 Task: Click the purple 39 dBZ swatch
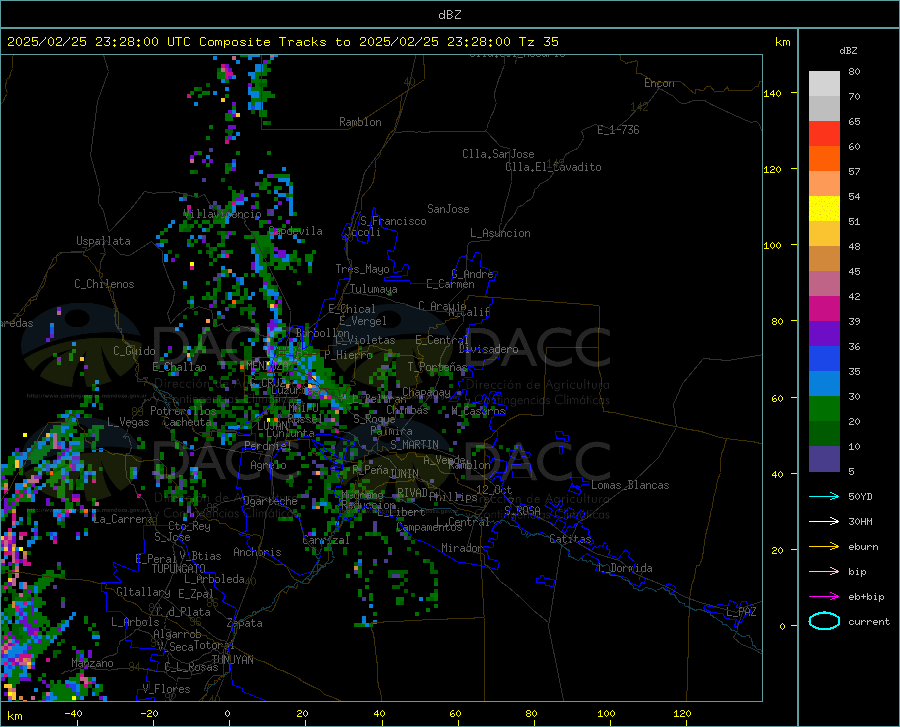(x=824, y=334)
